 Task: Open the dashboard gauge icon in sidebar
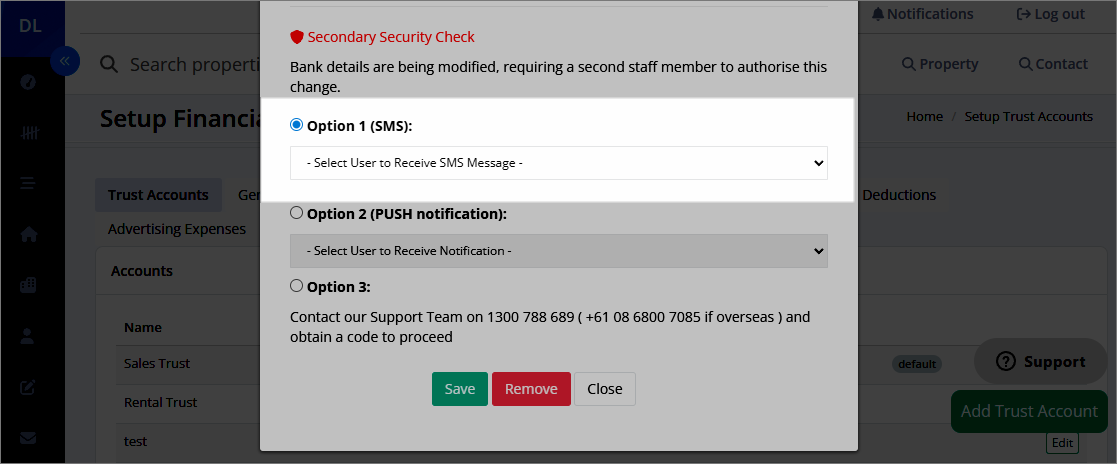click(x=28, y=82)
